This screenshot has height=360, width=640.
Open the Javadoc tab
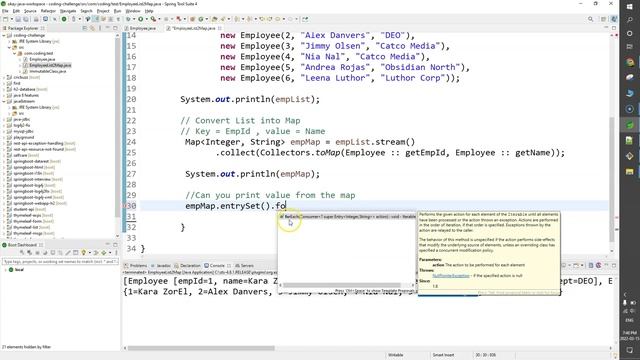[x=161, y=266]
